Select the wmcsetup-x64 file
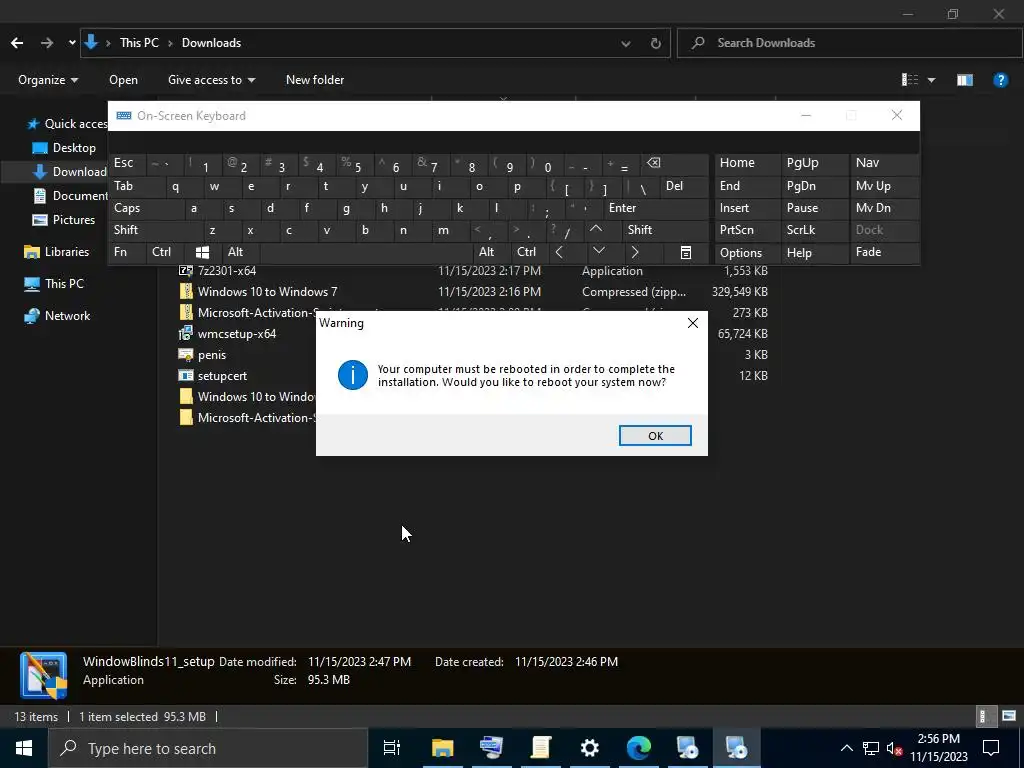 pos(236,334)
